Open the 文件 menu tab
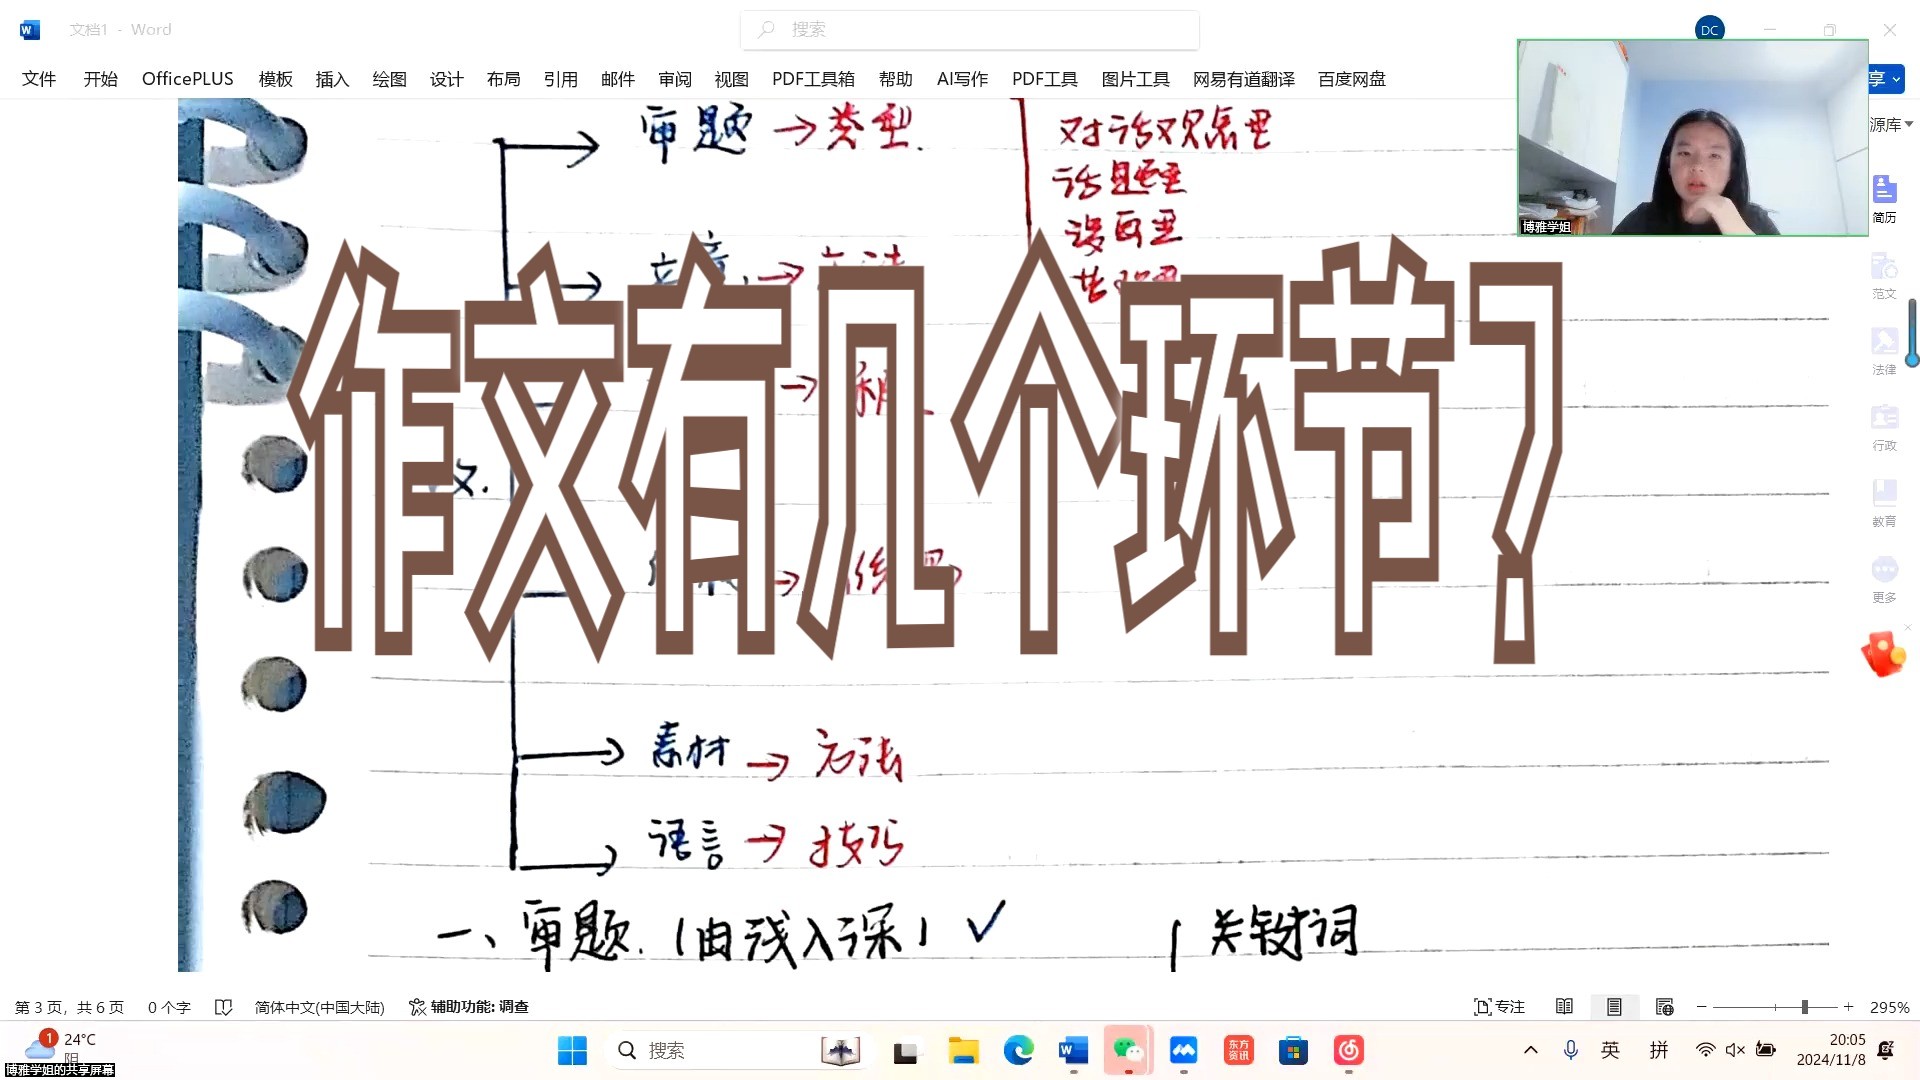Screen dimensions: 1920x1080 (39, 79)
